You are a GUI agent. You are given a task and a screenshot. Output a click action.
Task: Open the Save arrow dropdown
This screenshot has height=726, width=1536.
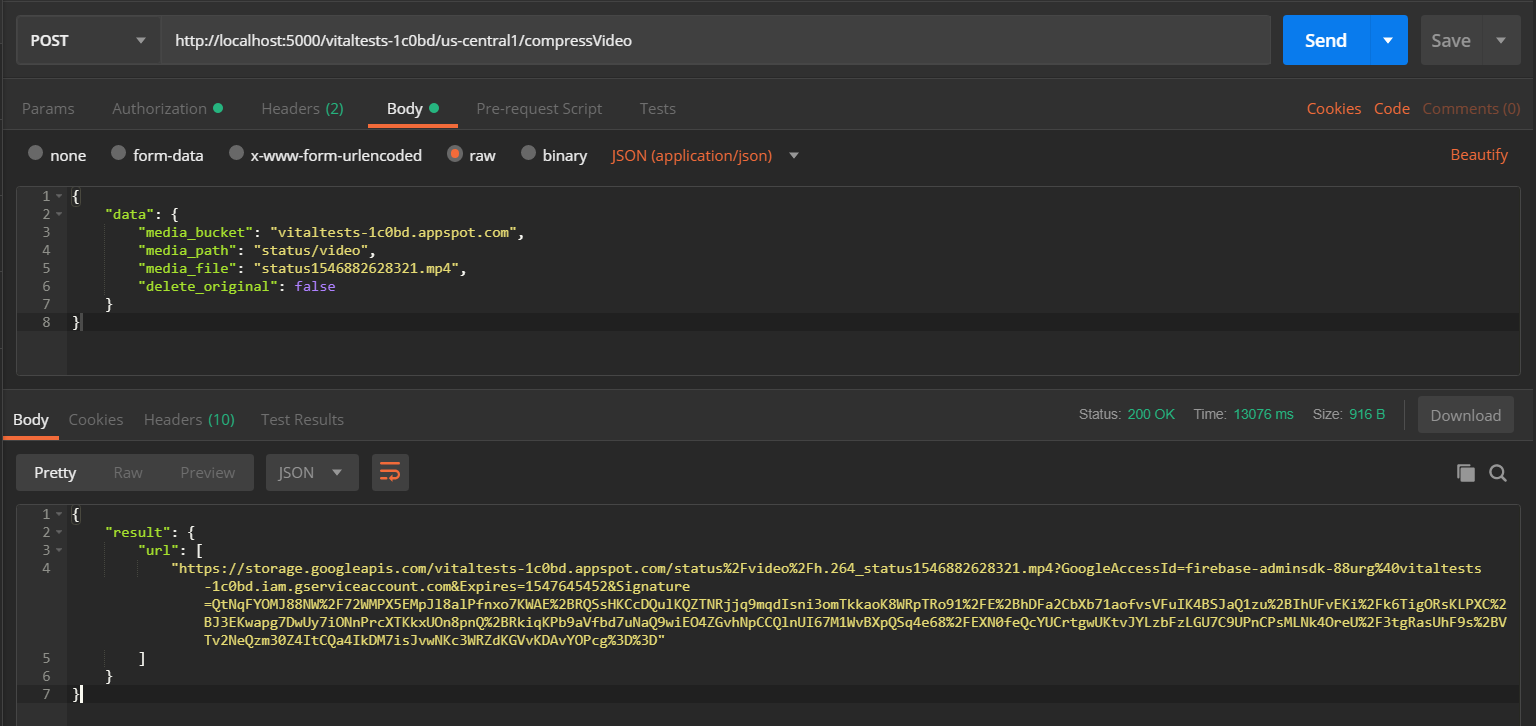pyautogui.click(x=1501, y=41)
